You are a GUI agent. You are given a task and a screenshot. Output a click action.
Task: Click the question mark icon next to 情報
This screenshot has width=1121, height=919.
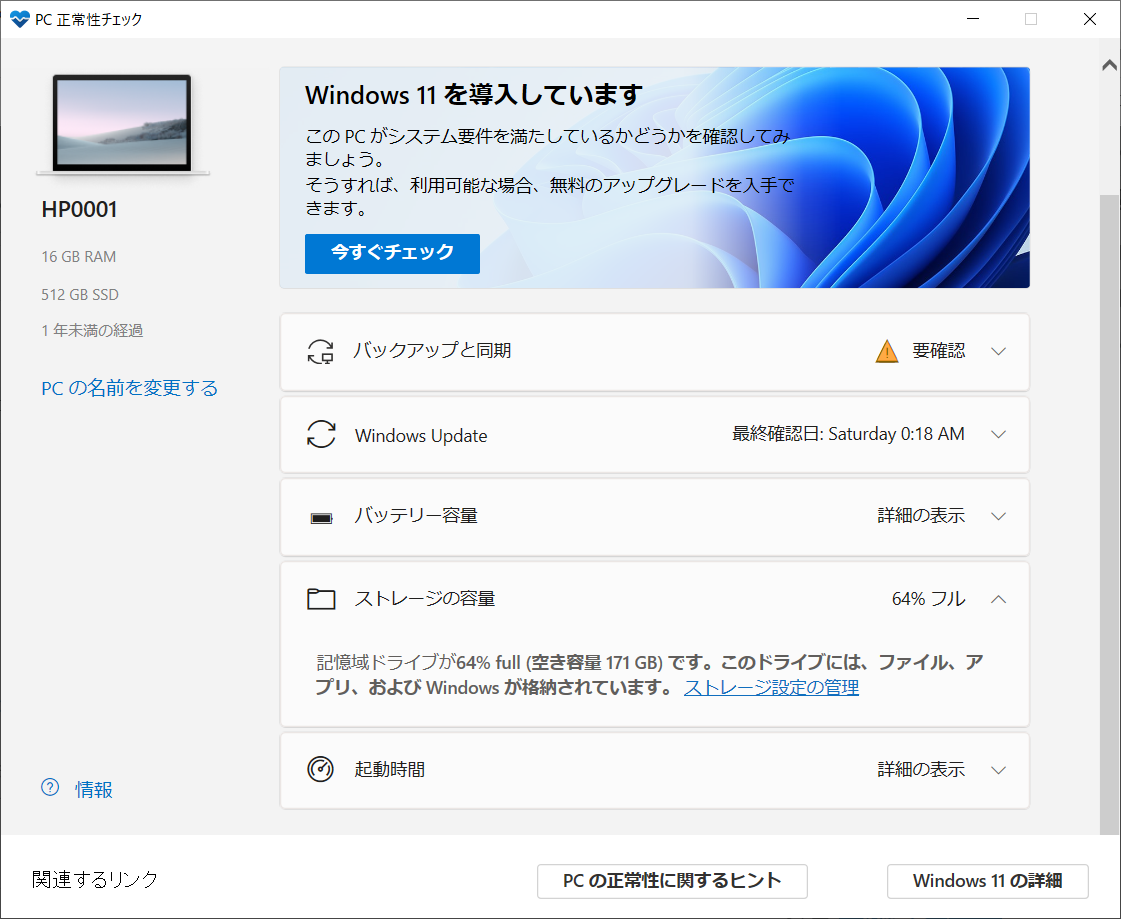49,788
